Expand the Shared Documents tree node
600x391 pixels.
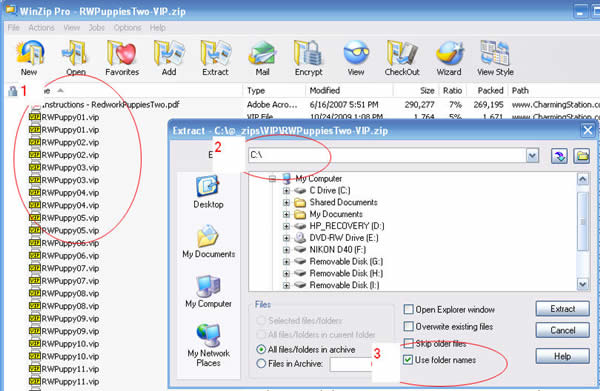(286, 202)
